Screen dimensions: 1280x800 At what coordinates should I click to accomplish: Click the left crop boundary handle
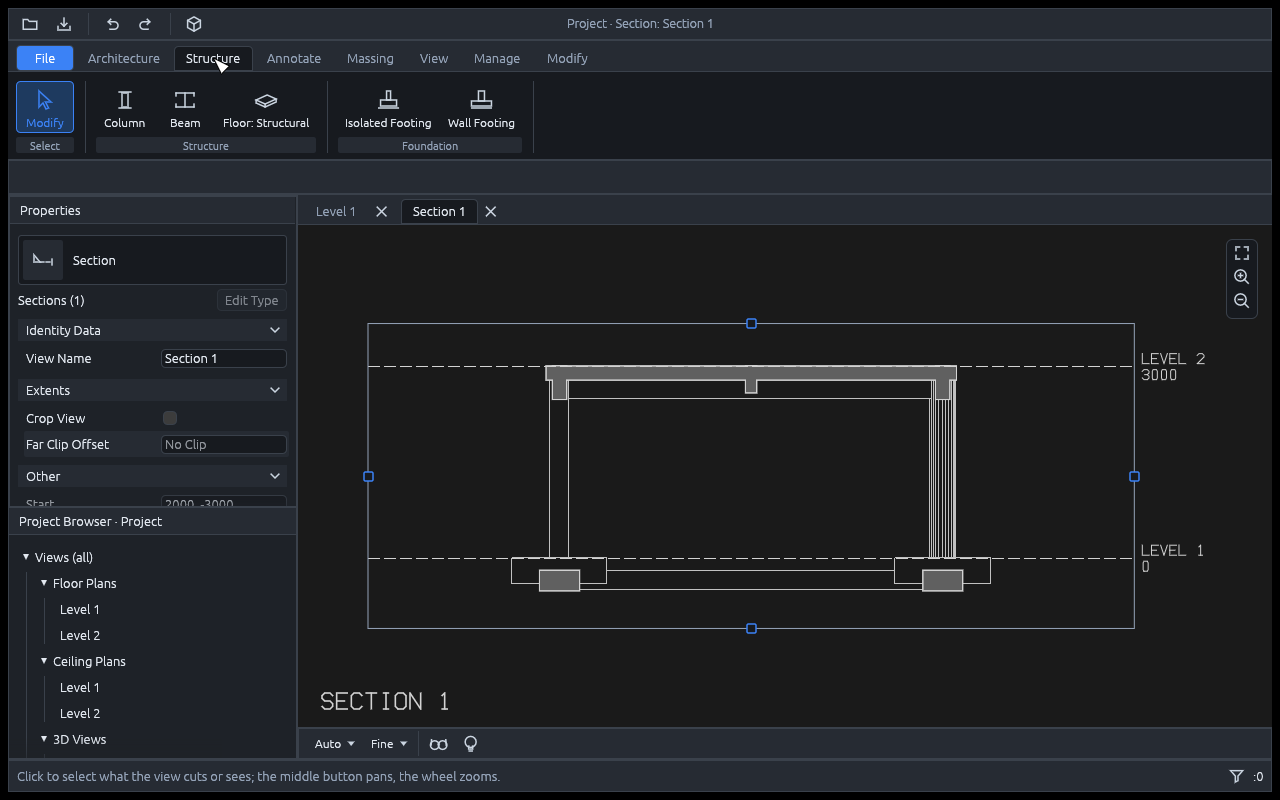point(368,477)
